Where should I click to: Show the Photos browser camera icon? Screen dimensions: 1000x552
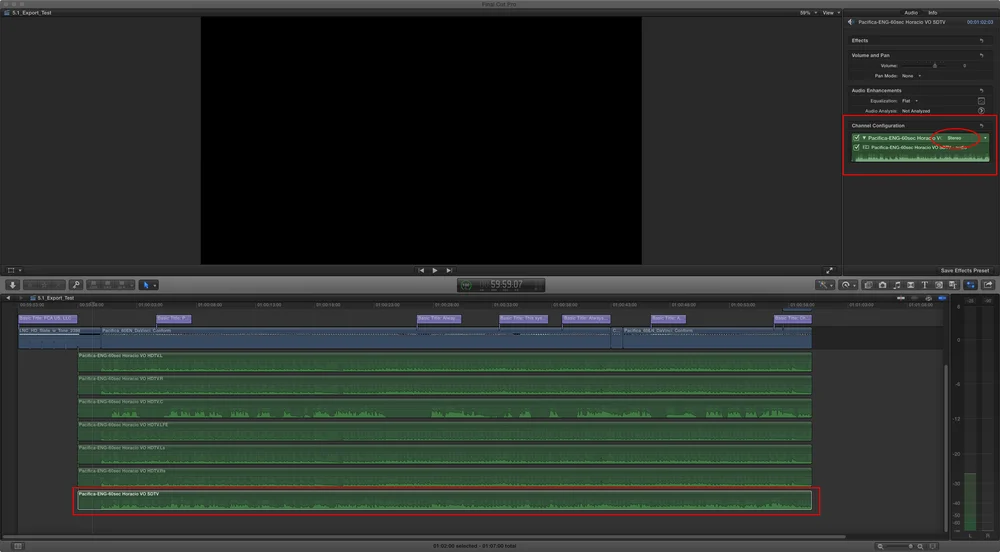click(x=883, y=285)
